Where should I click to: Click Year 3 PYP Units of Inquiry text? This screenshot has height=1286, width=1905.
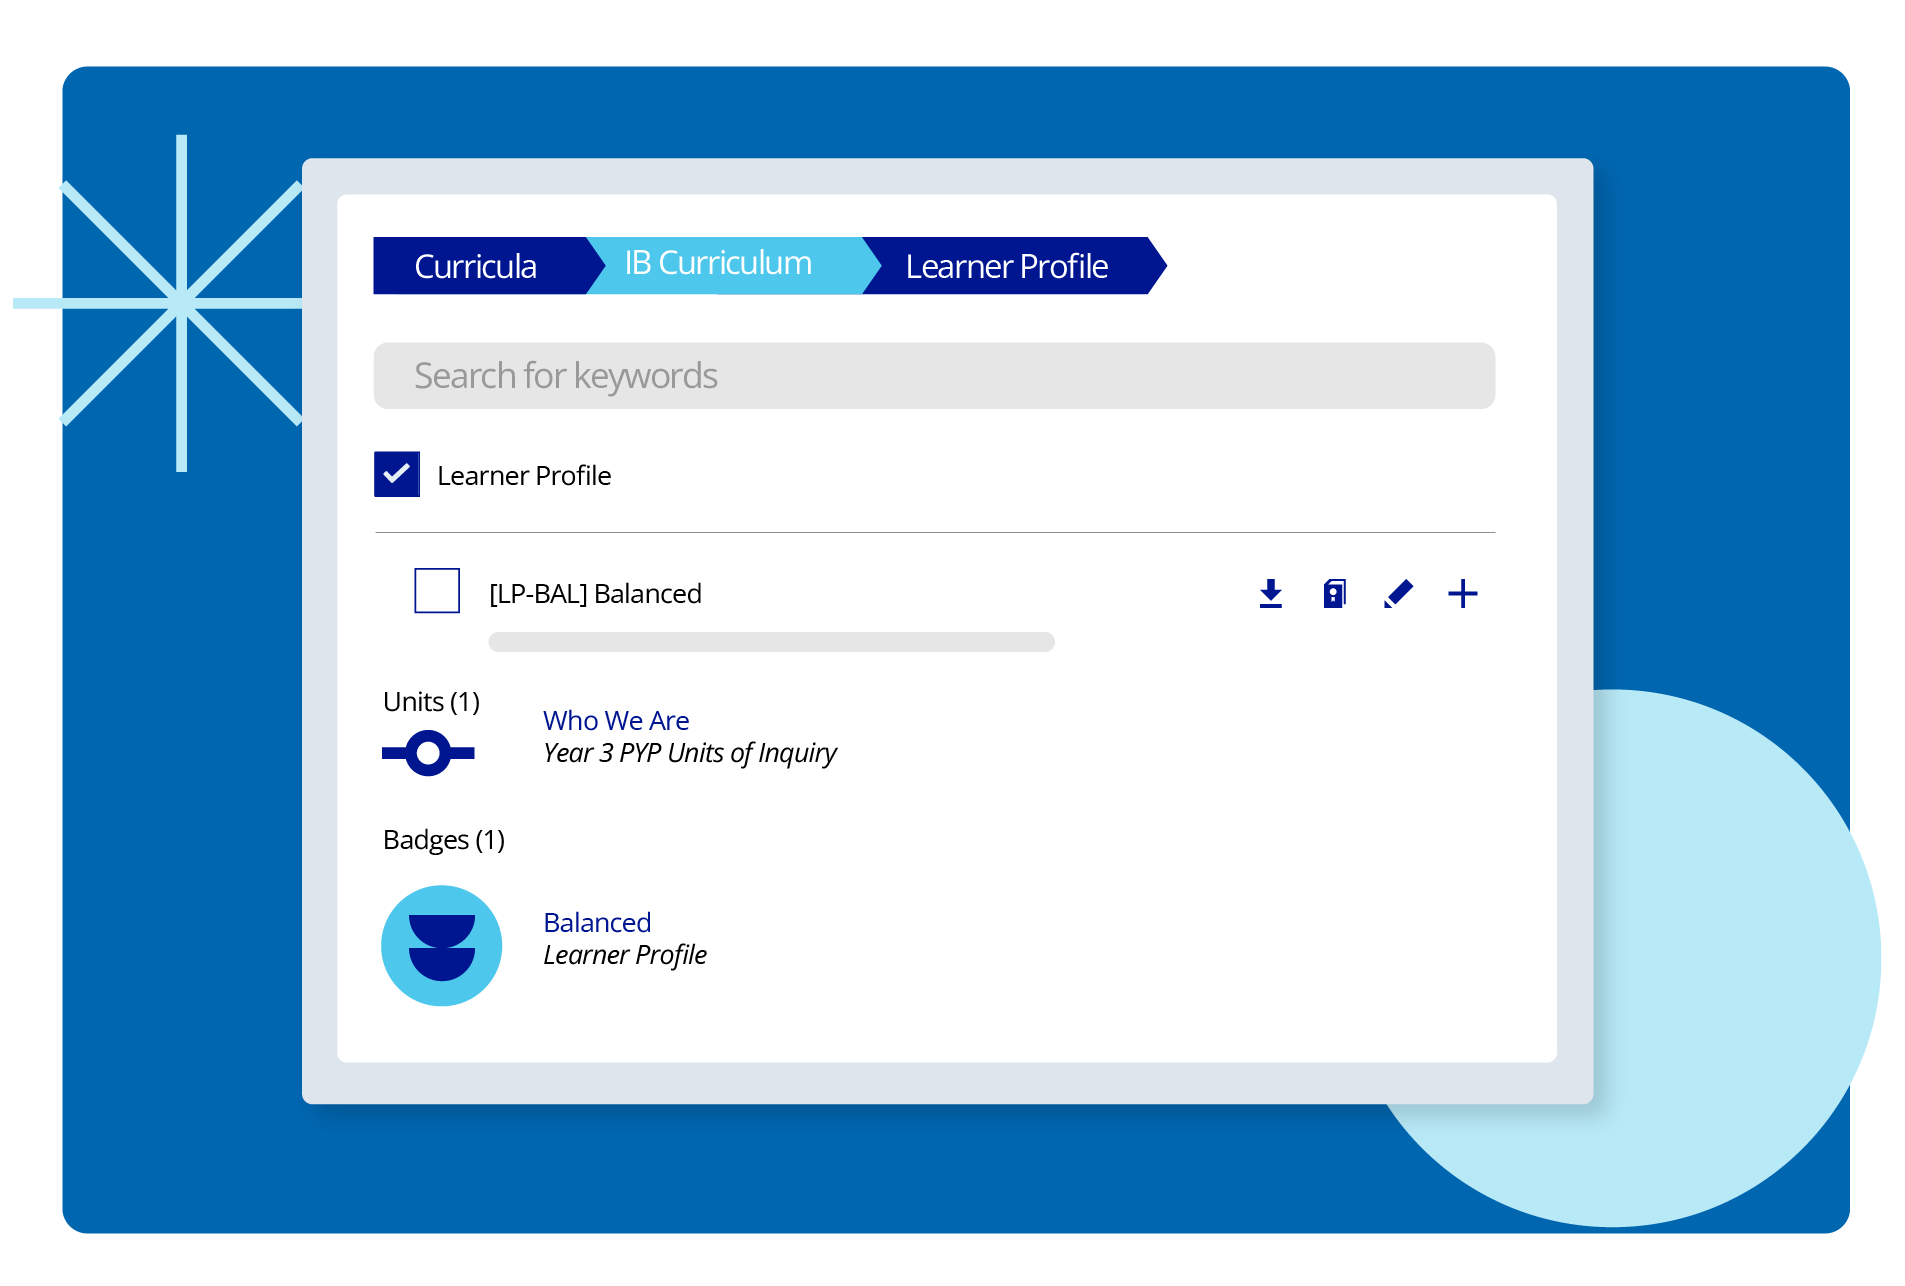690,753
